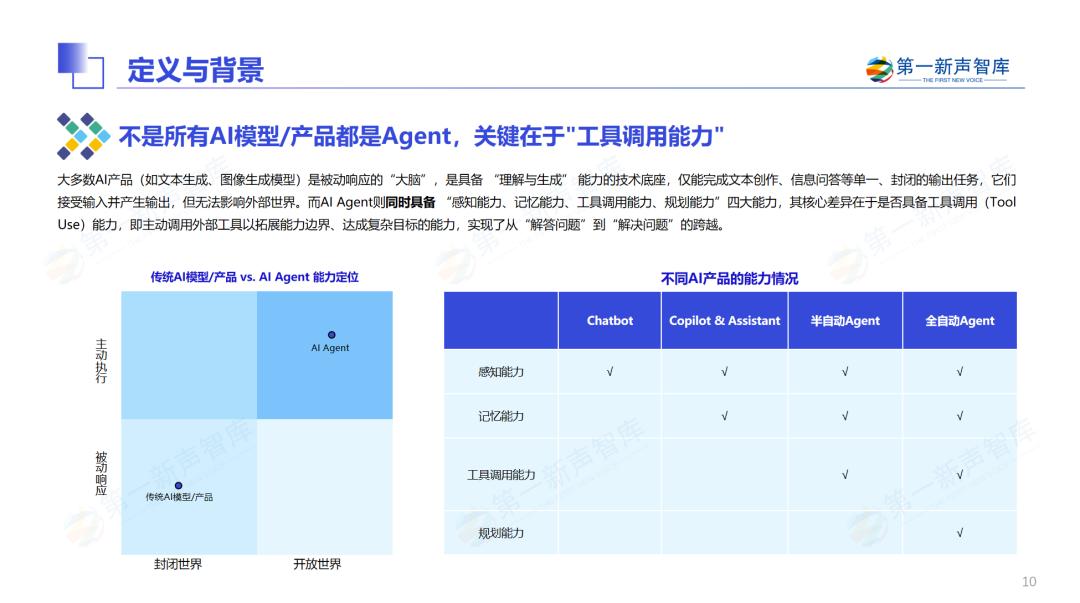Switch to the Chatbot column header
This screenshot has height=603, width=1080.
[x=609, y=321]
